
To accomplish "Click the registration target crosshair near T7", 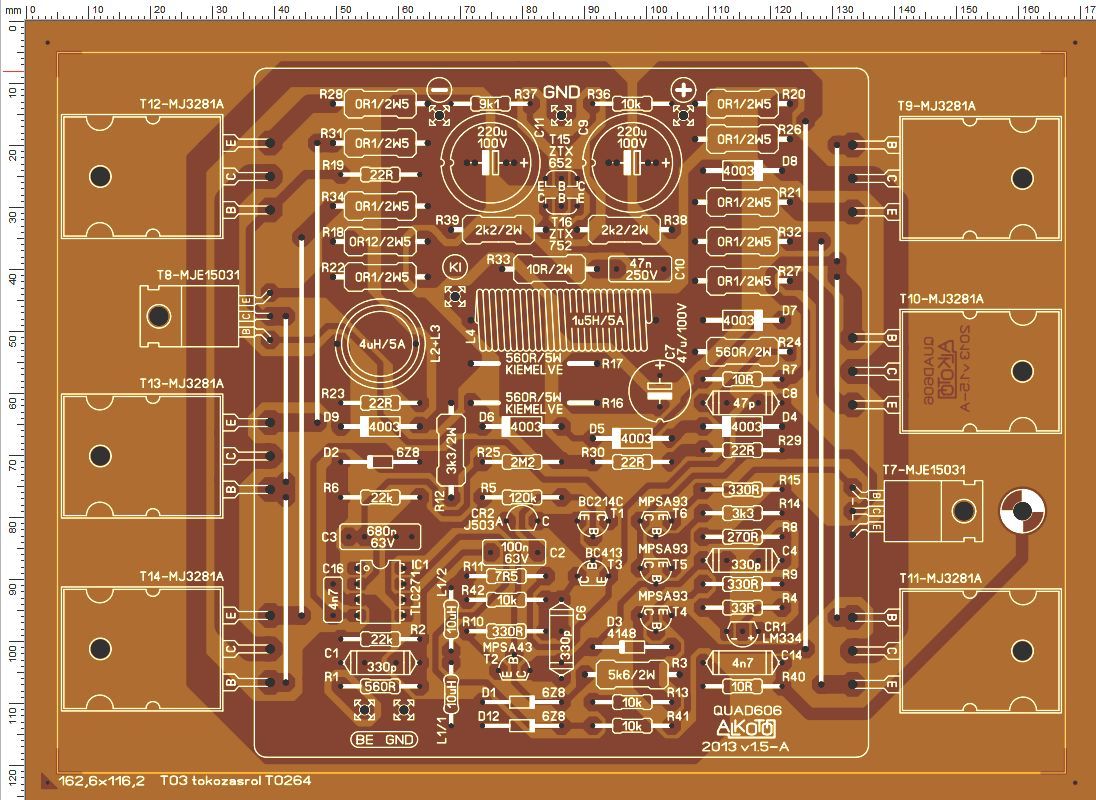I will (1021, 511).
